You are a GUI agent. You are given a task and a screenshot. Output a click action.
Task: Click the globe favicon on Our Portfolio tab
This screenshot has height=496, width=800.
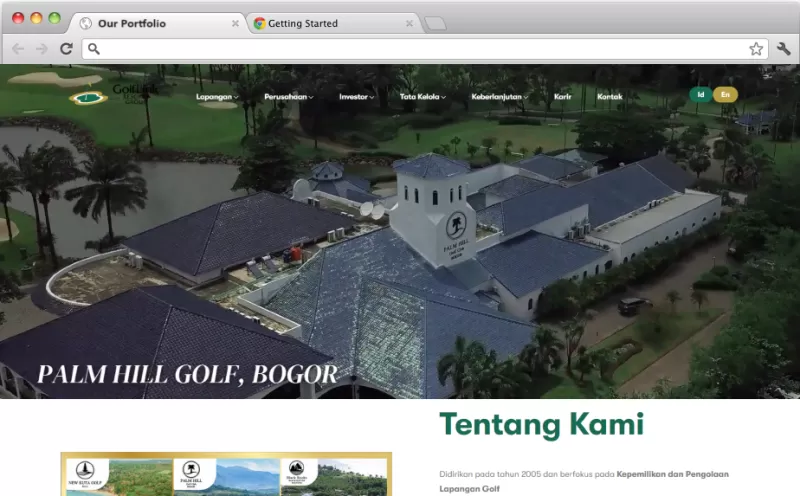click(x=86, y=23)
